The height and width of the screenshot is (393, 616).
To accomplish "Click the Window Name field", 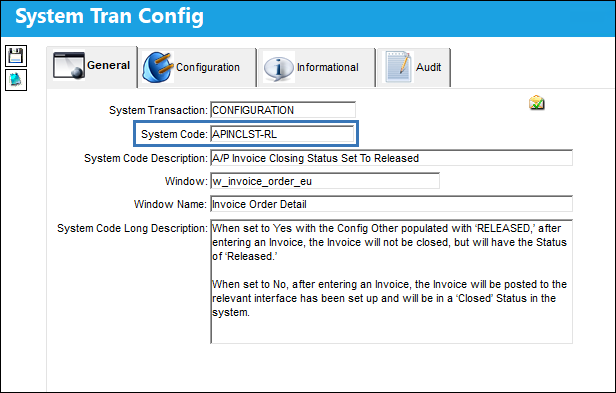I will point(391,204).
